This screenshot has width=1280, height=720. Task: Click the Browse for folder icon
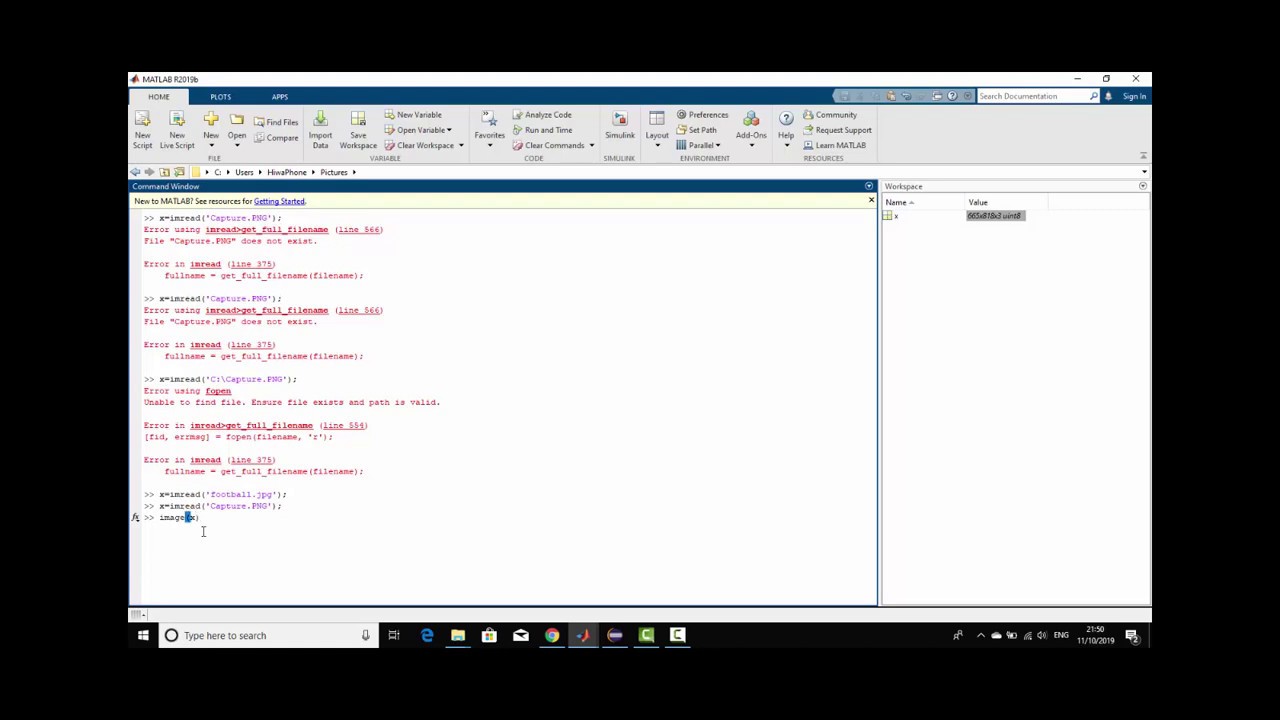coord(179,172)
